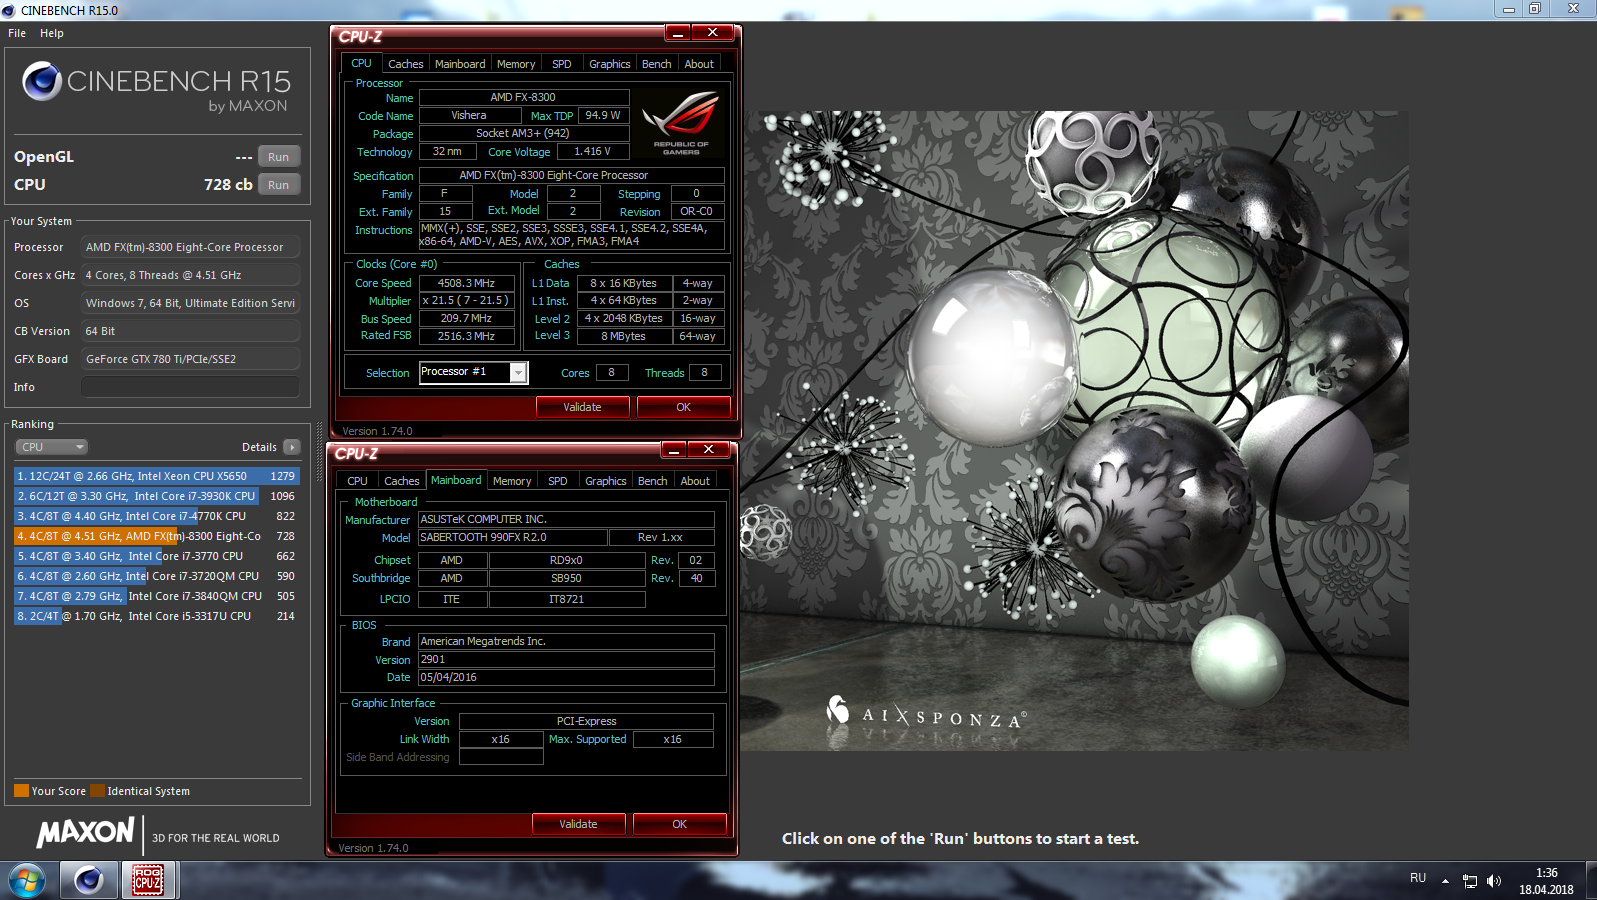1597x900 pixels.
Task: Select Core i5-3317U ranking row
Action: 156,616
